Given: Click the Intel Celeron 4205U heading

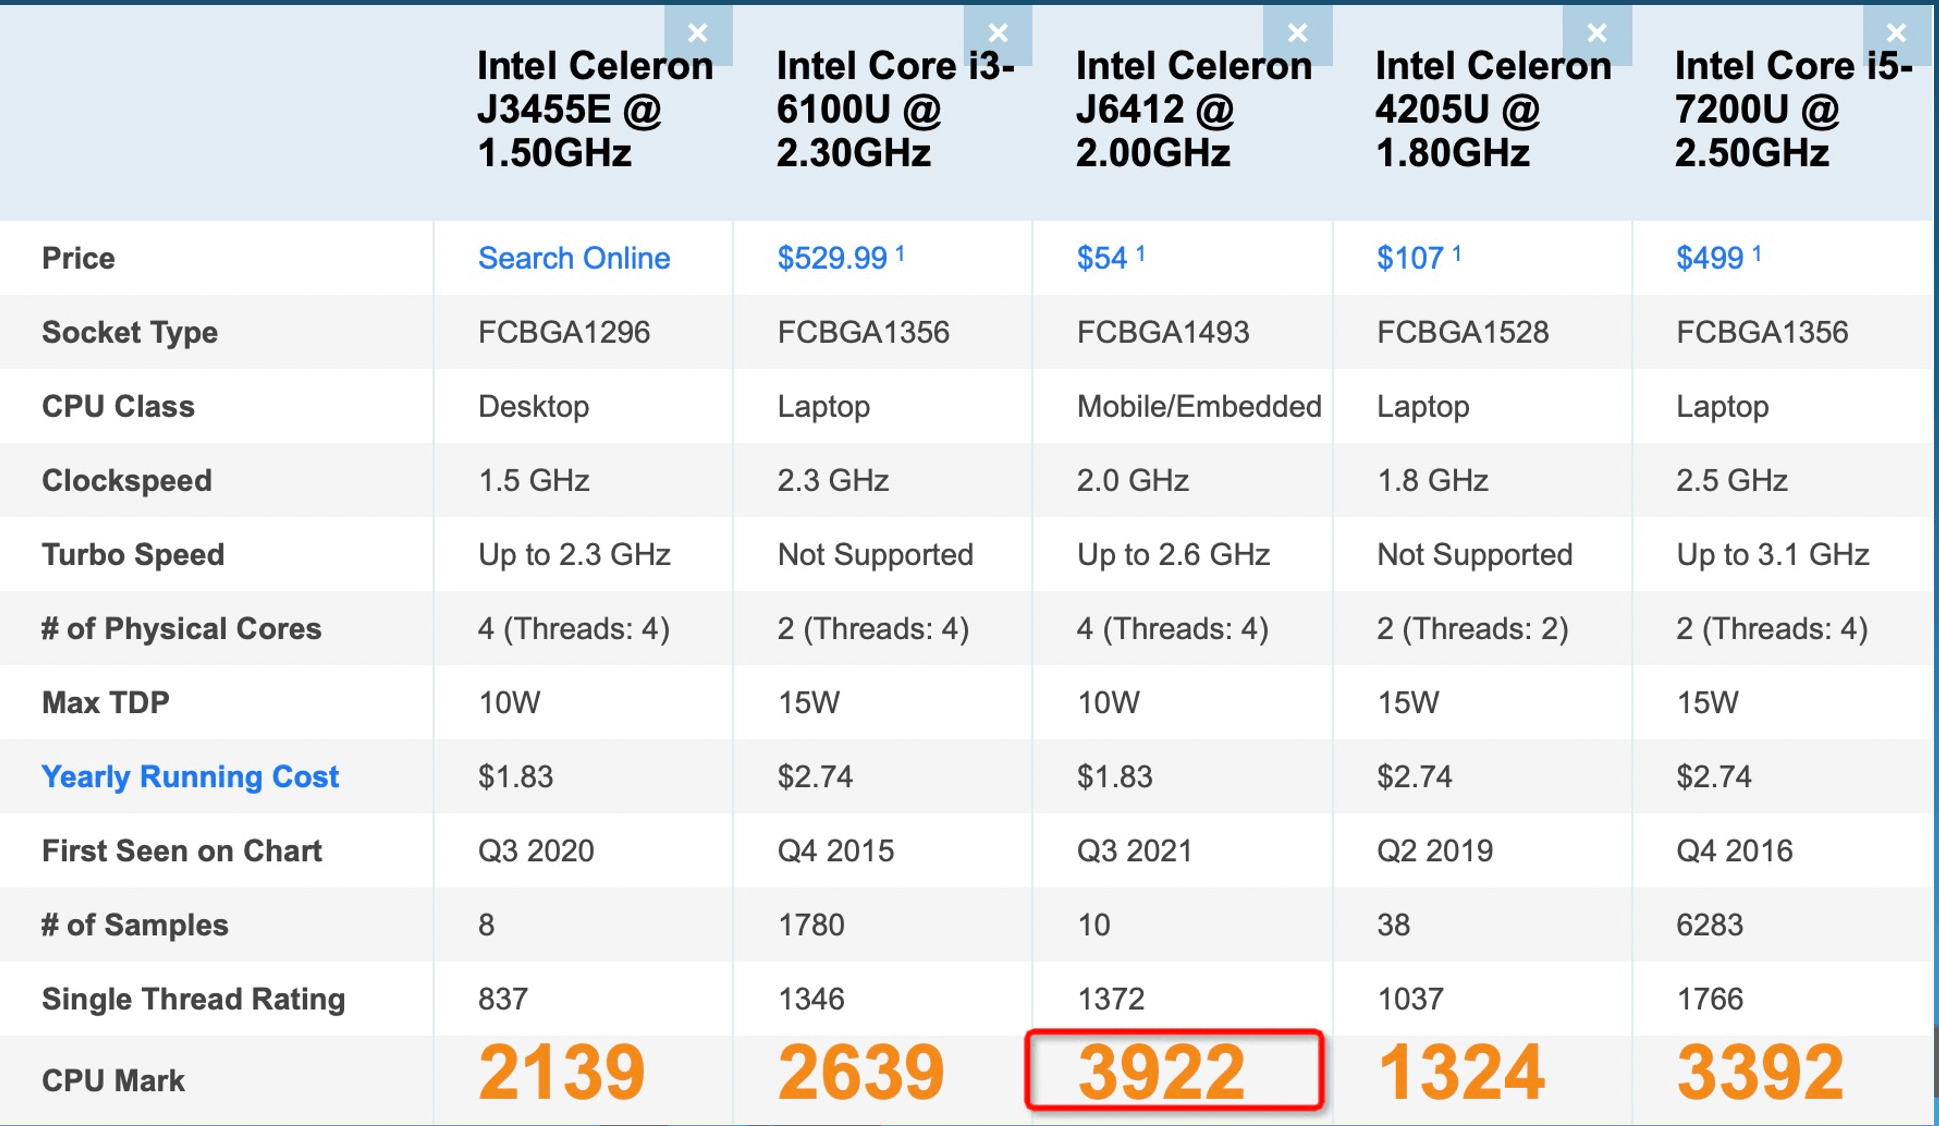Looking at the screenshot, I should (1492, 109).
